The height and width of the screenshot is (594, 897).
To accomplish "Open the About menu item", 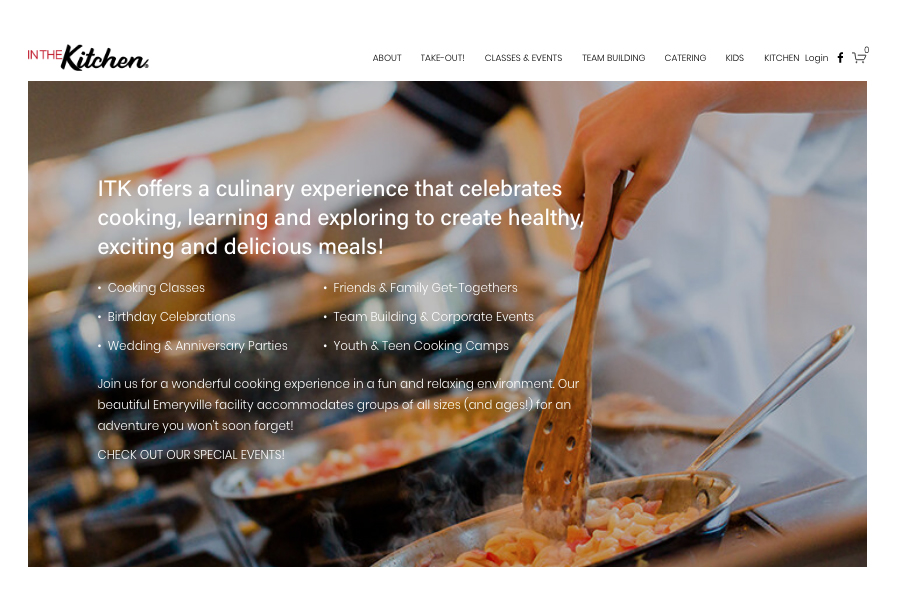I will pyautogui.click(x=387, y=58).
